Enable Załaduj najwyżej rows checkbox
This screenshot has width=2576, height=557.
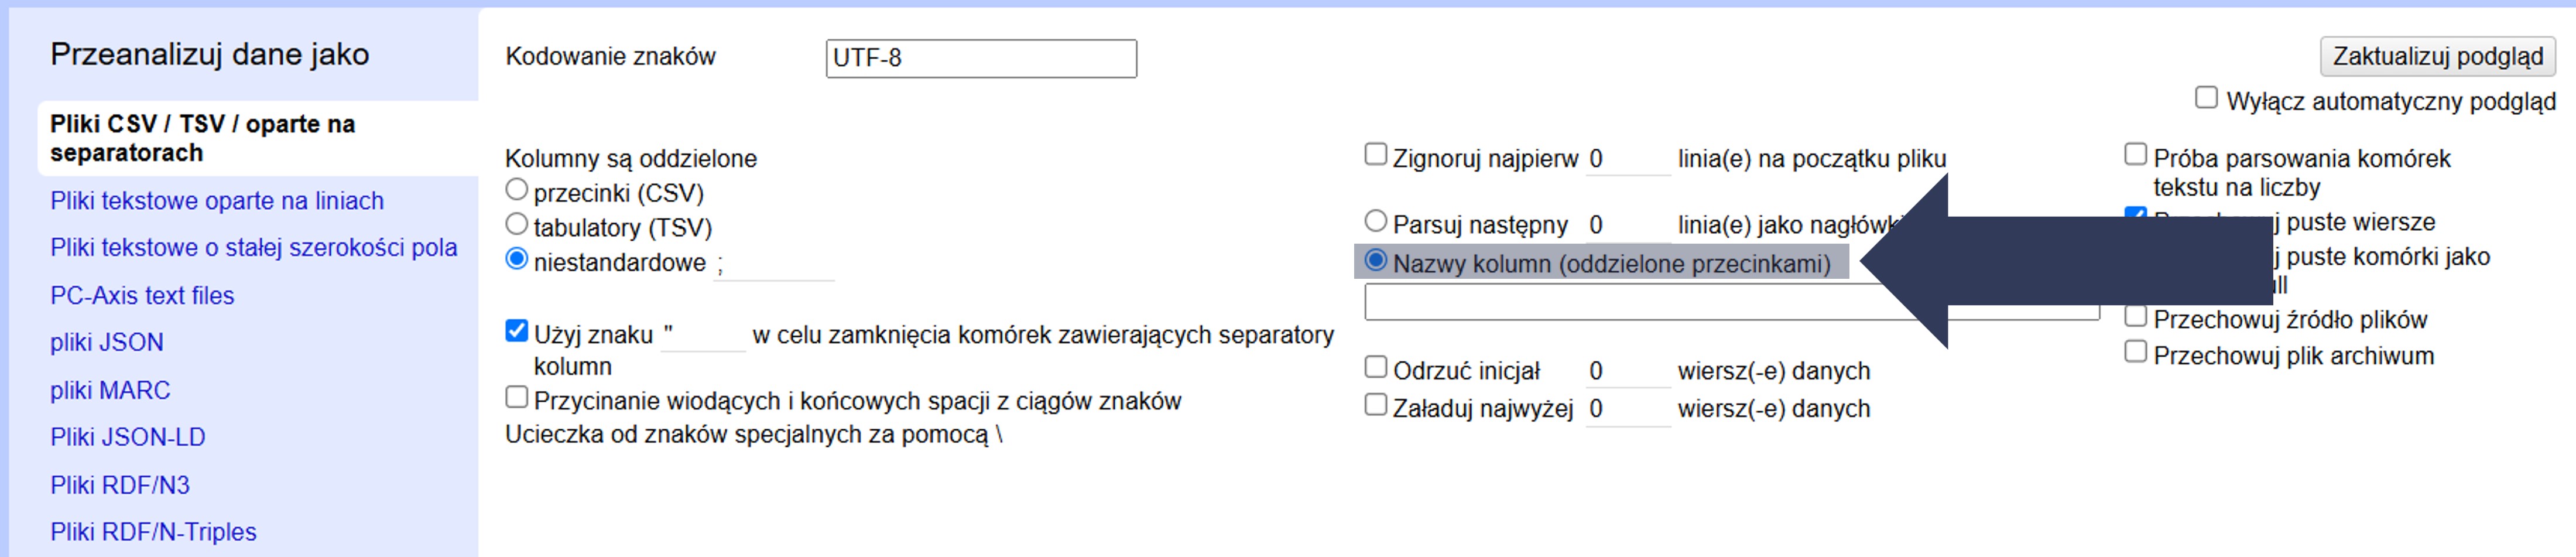point(1376,405)
